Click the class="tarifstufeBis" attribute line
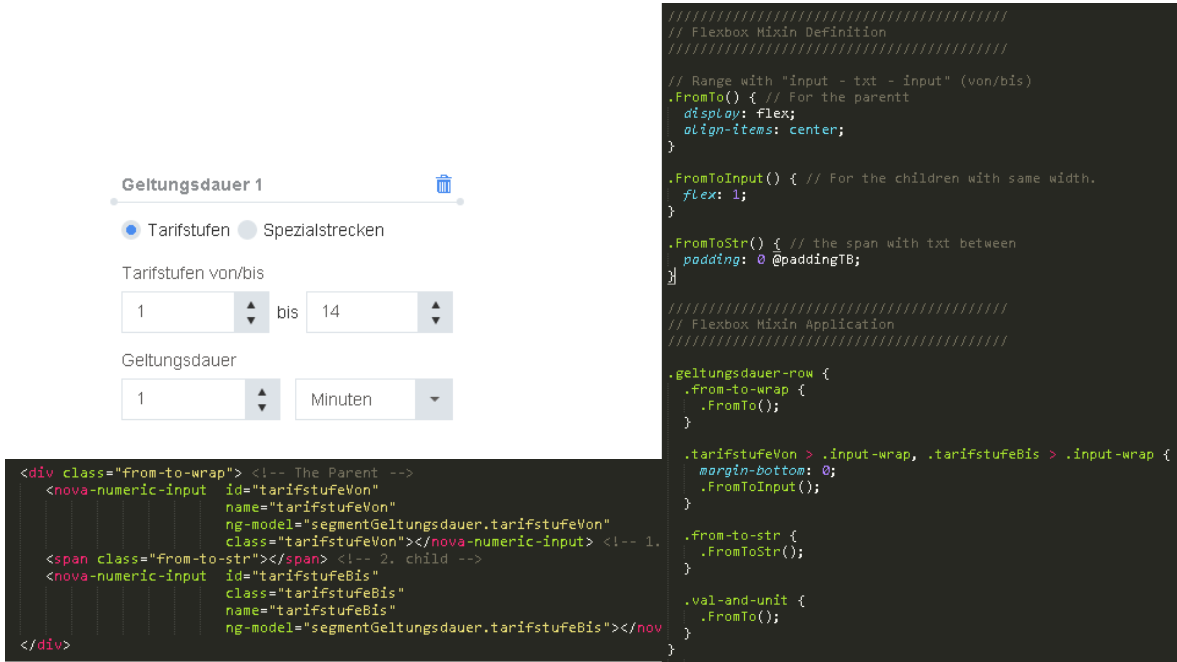 (x=315, y=593)
